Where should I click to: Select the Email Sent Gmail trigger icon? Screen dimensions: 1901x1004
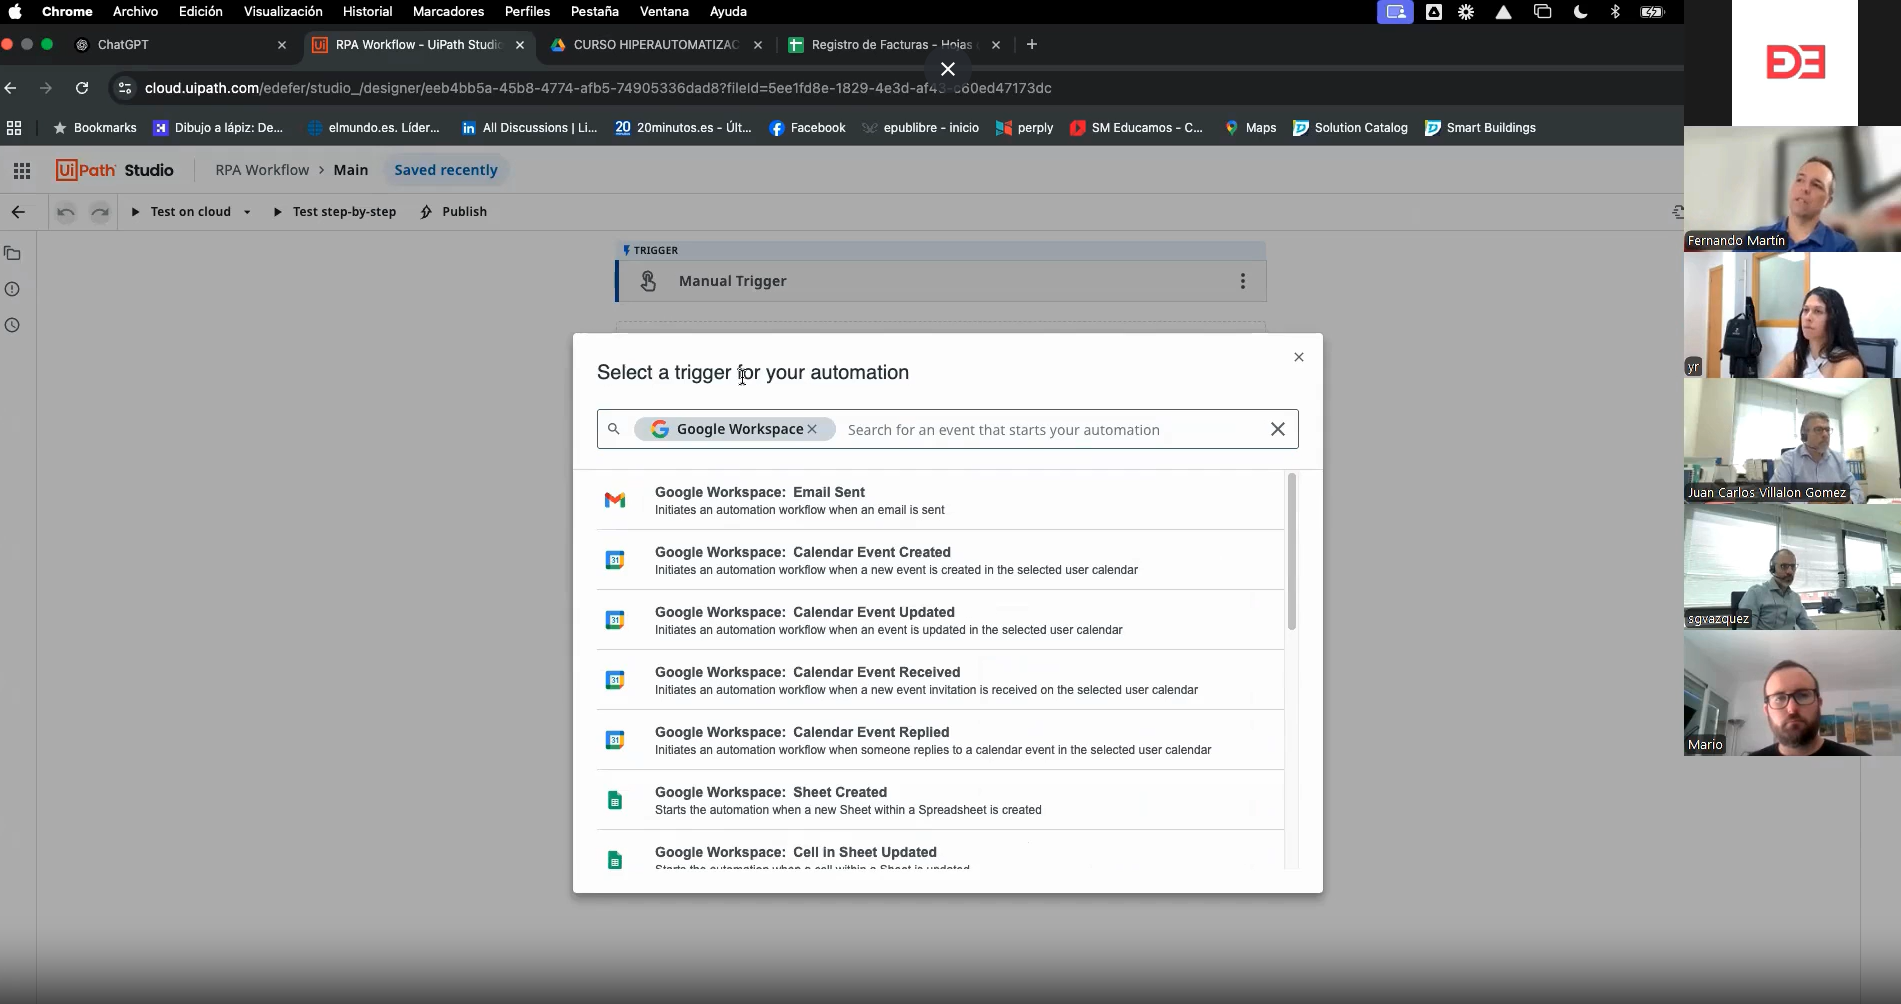[x=615, y=500]
